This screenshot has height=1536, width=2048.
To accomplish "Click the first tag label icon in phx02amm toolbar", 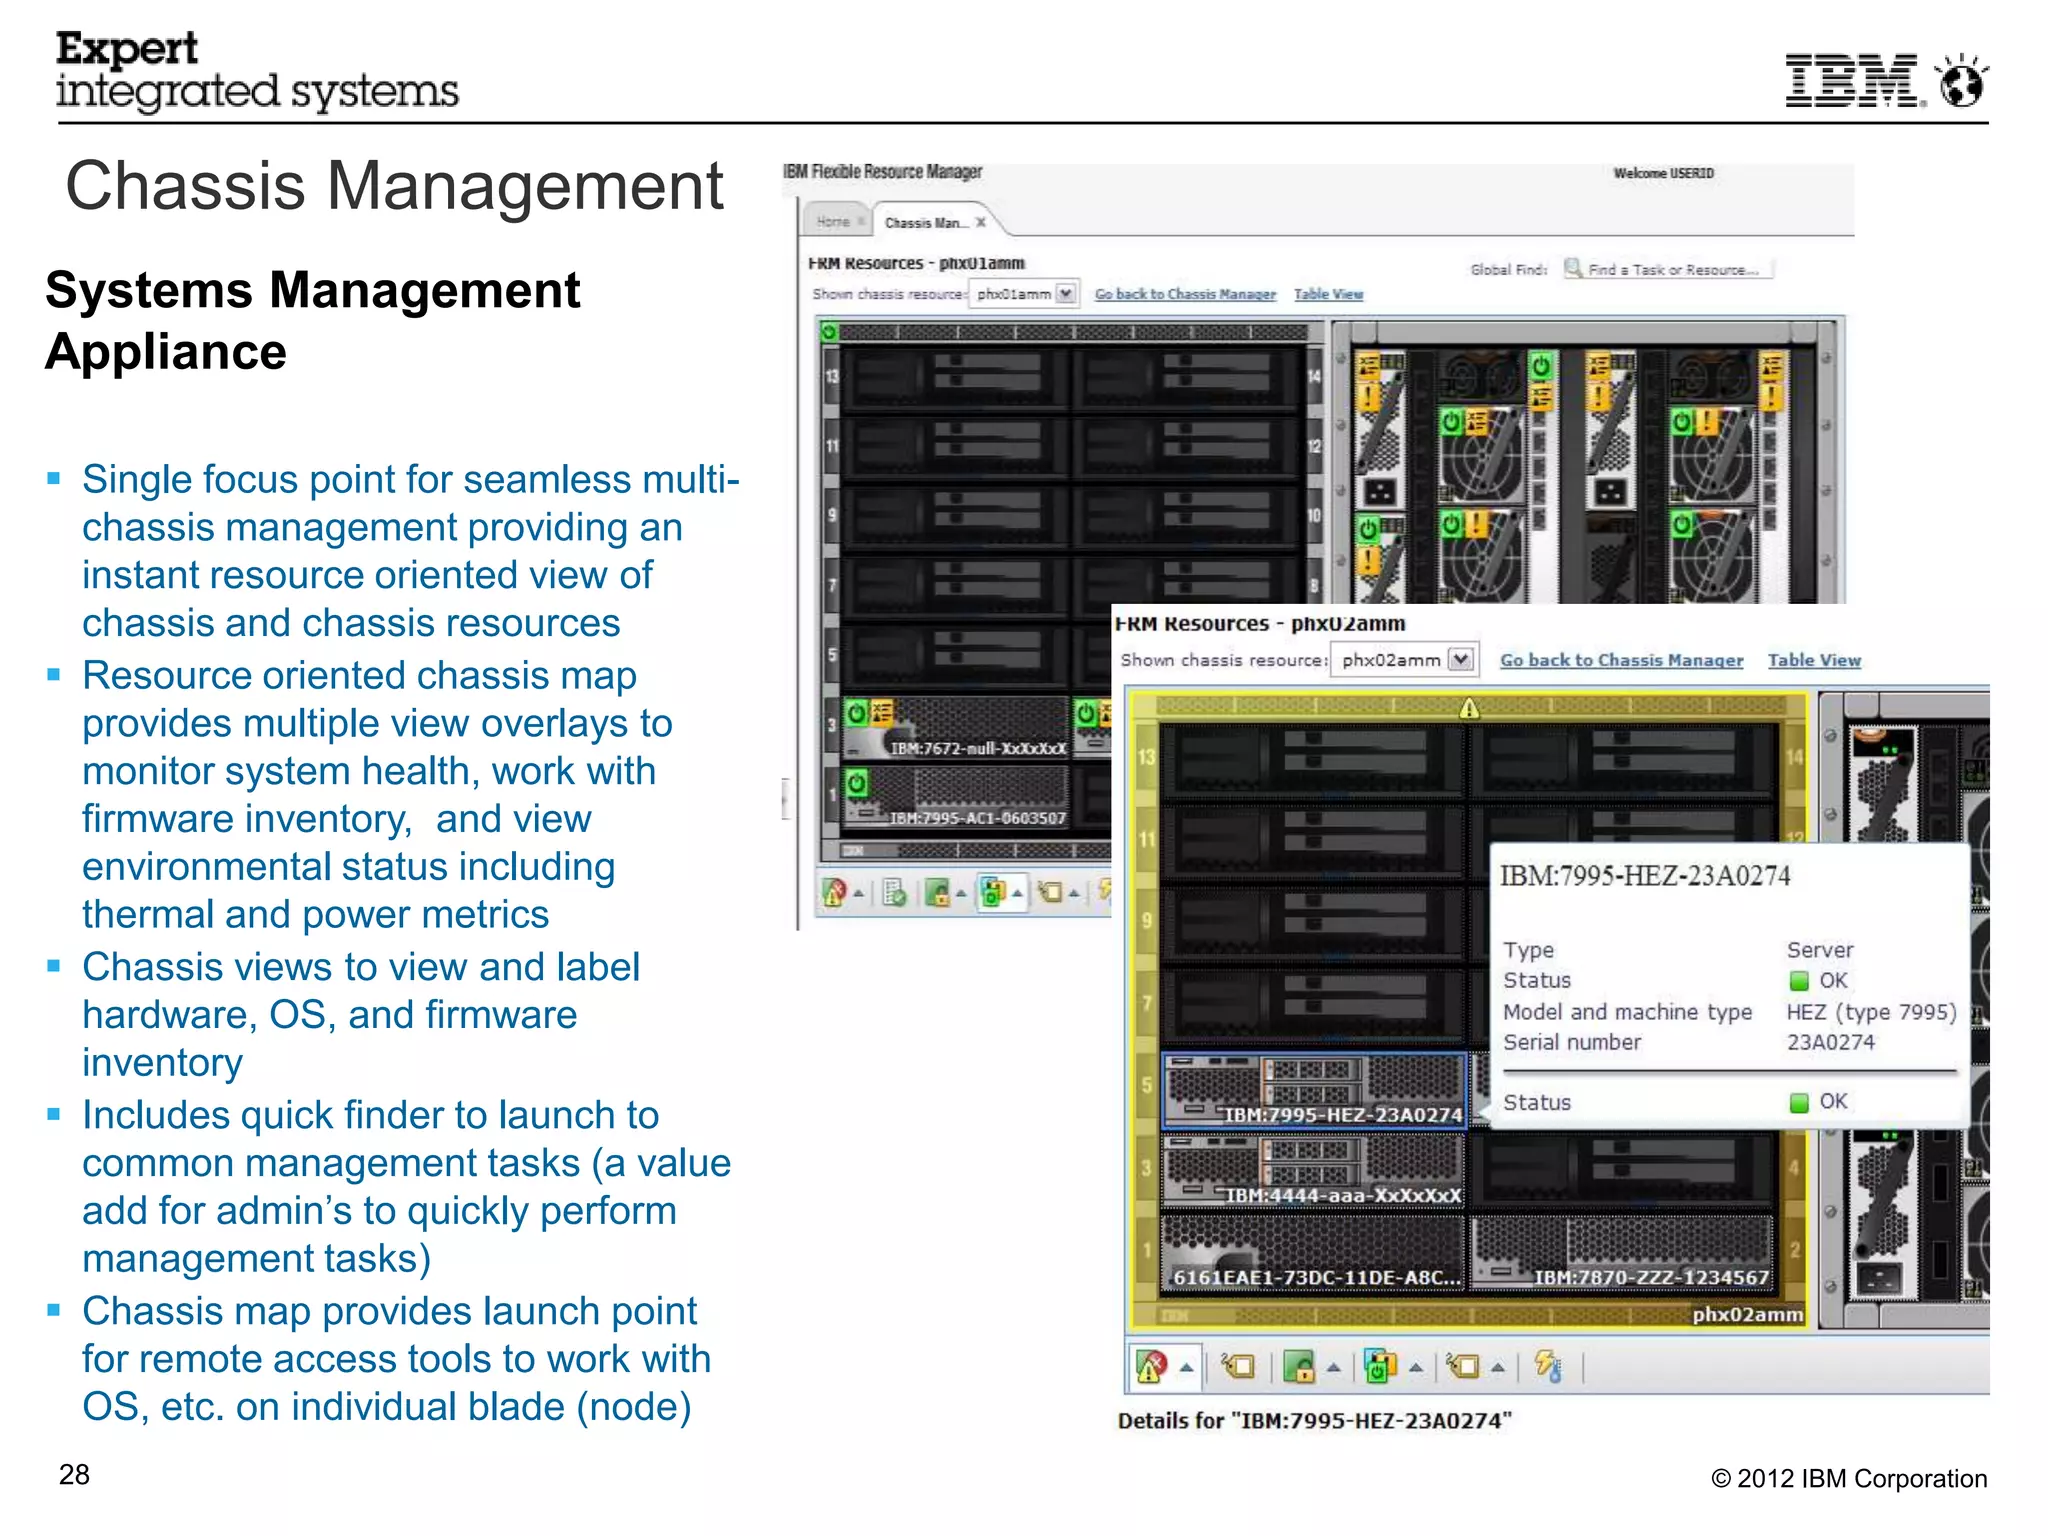I will (x=1238, y=1366).
